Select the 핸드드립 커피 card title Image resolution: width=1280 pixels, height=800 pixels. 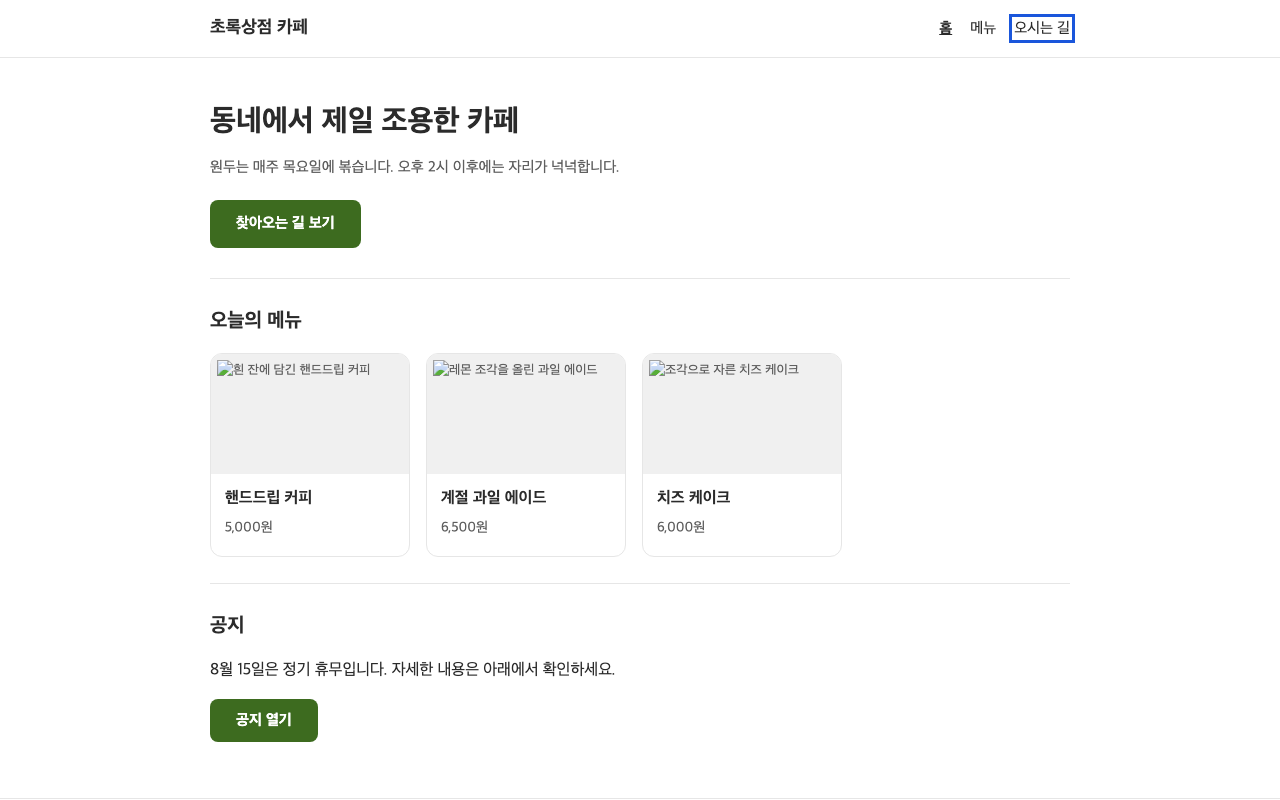point(268,497)
